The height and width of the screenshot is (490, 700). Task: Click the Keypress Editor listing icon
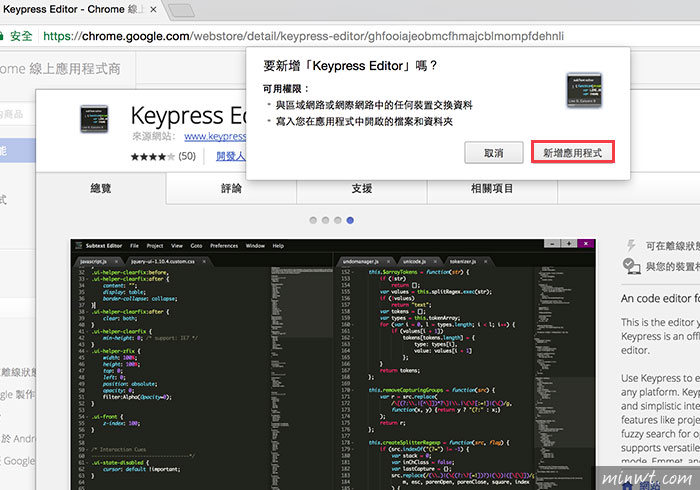point(94,119)
